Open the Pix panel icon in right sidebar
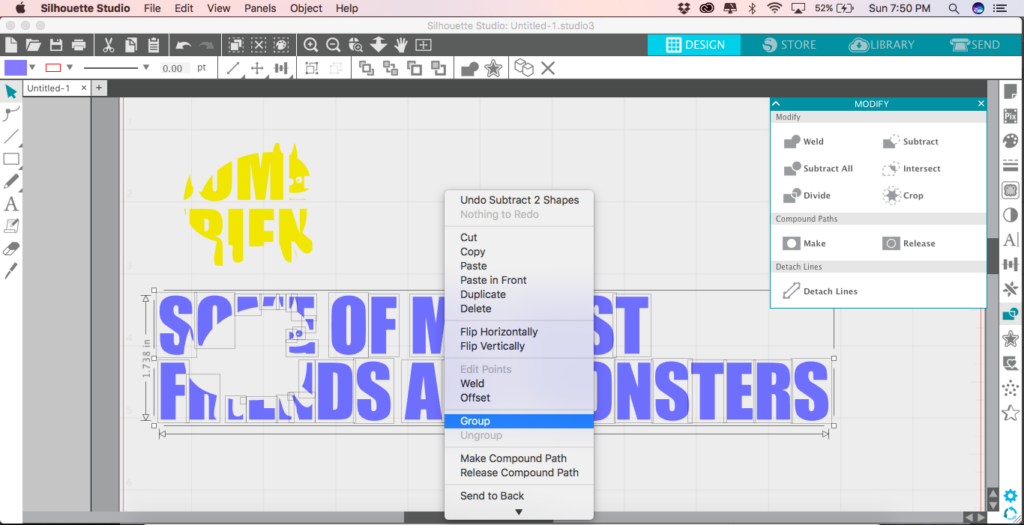 pos(1010,116)
